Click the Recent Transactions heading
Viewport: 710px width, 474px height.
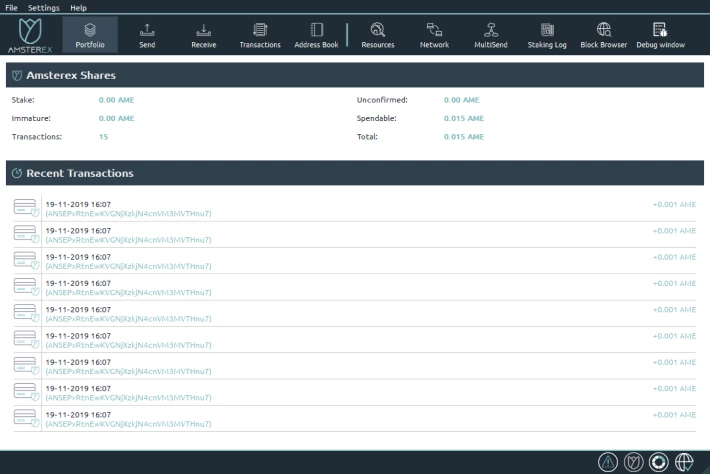(x=80, y=173)
